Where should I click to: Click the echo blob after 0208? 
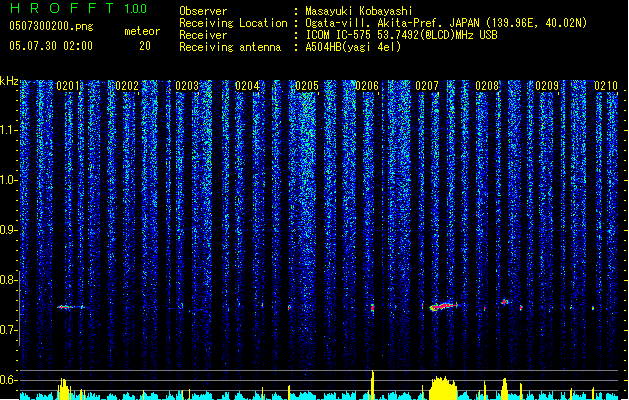pyautogui.click(x=505, y=302)
